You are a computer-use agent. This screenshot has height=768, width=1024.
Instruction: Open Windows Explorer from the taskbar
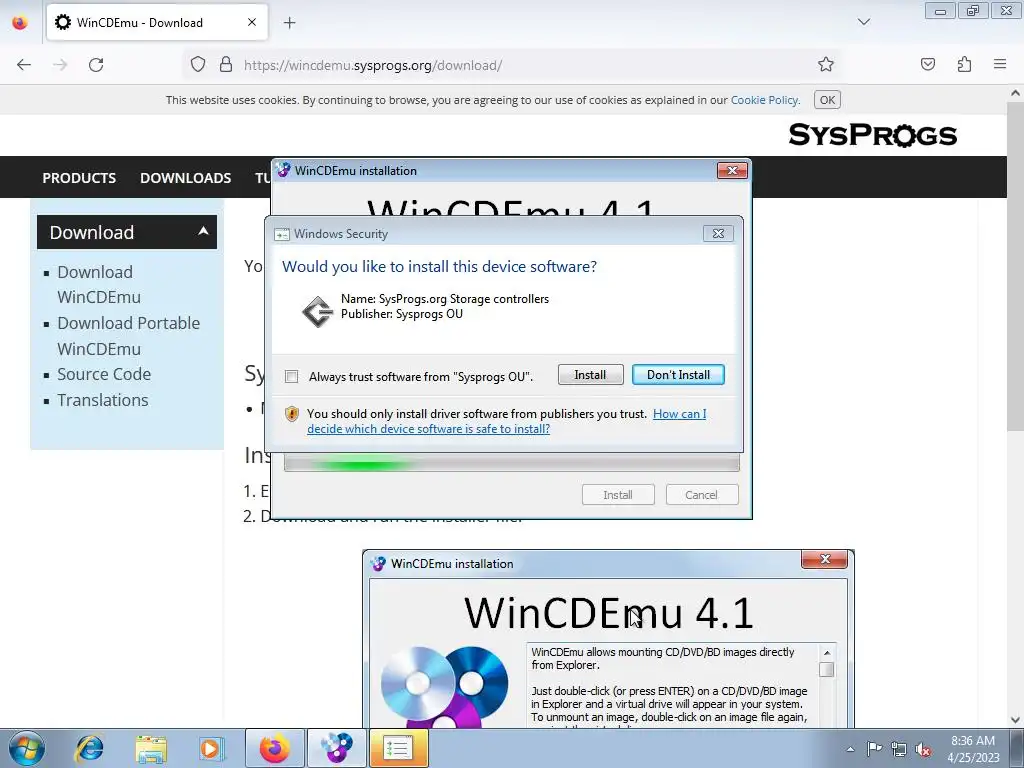pos(151,748)
